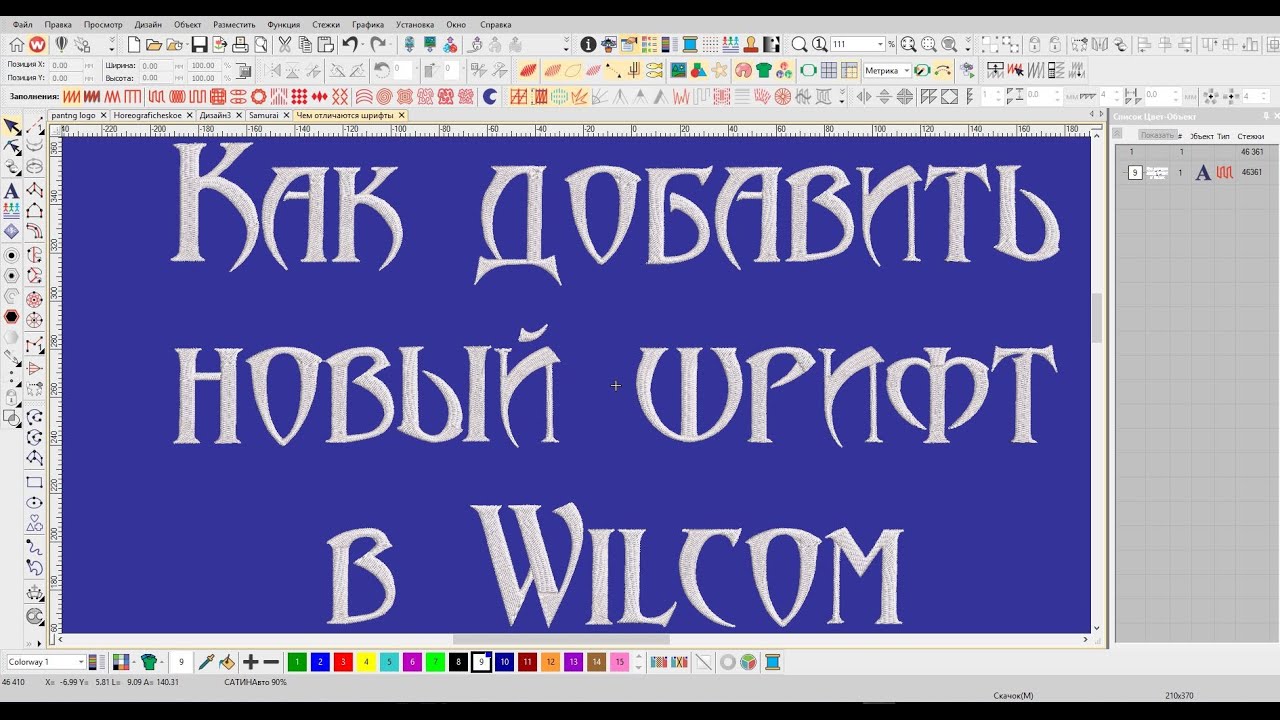Switch to the Horeograficheskoe tab
The height and width of the screenshot is (720, 1280).
tap(148, 115)
